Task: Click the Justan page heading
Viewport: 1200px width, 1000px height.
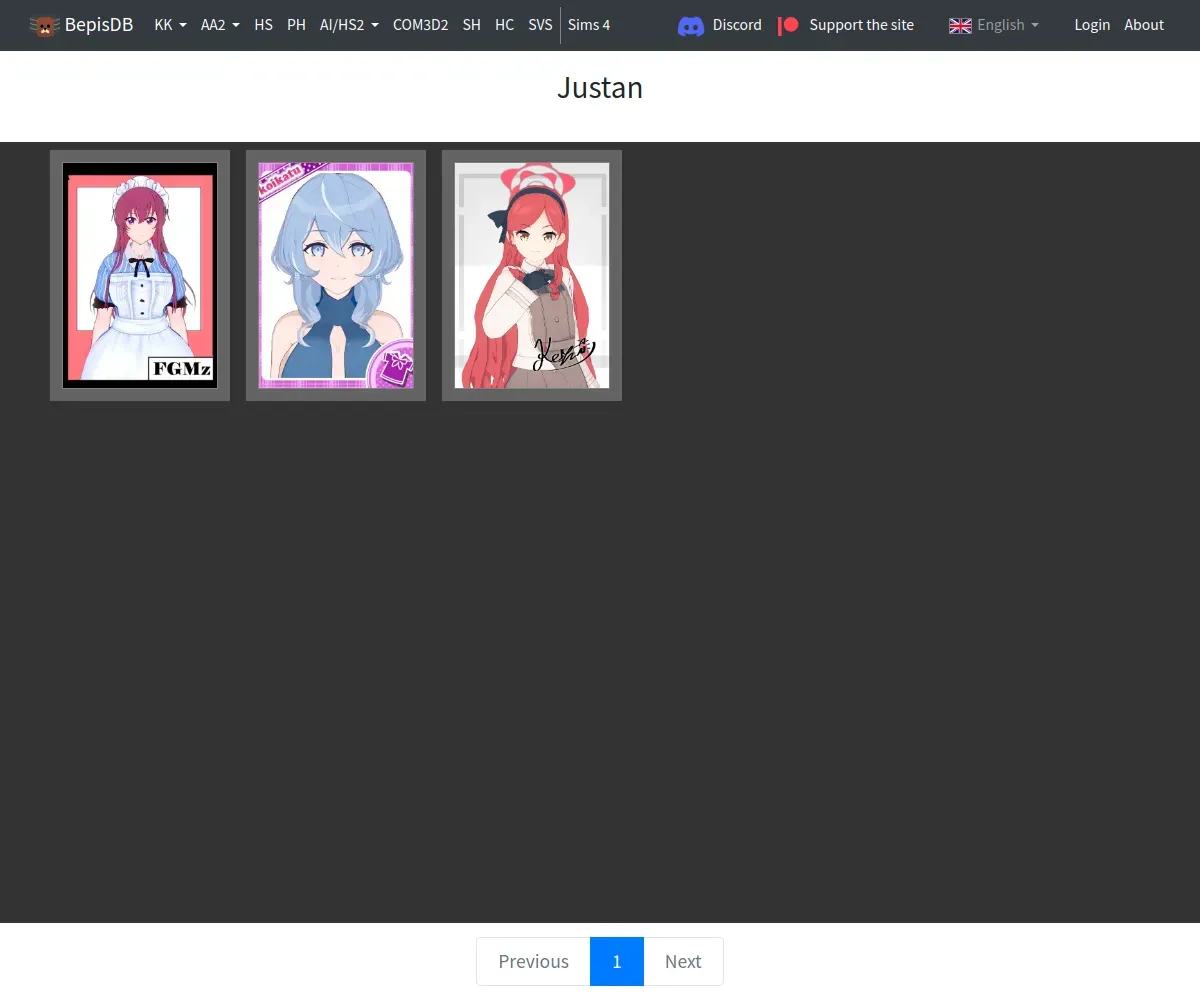Action: [x=600, y=88]
